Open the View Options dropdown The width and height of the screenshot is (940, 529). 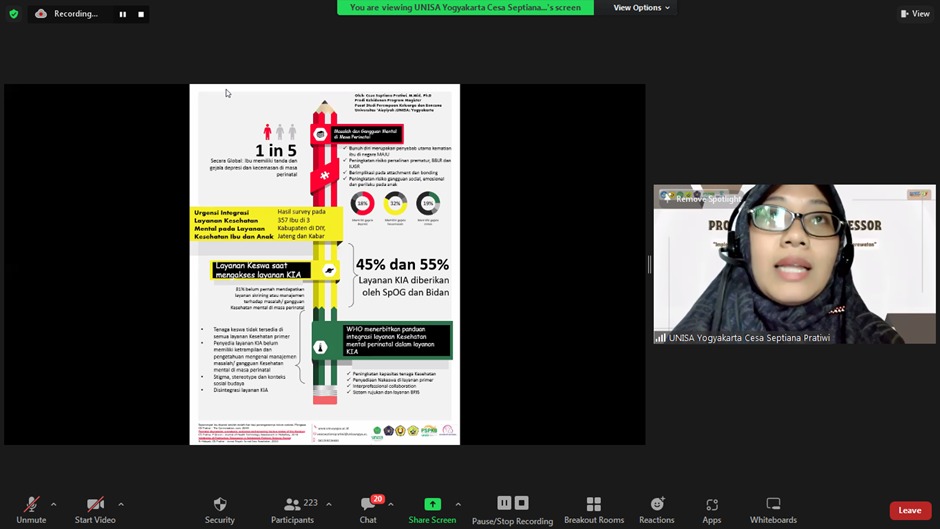641,8
